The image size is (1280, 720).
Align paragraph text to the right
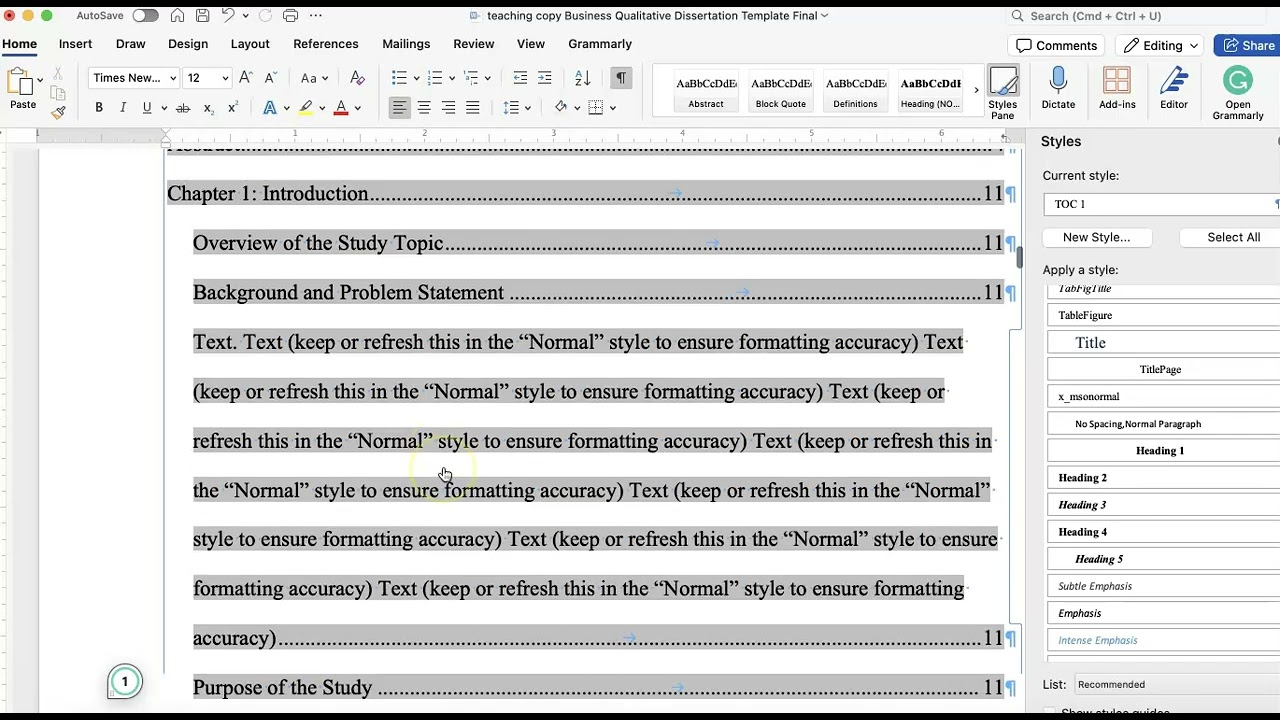point(448,108)
